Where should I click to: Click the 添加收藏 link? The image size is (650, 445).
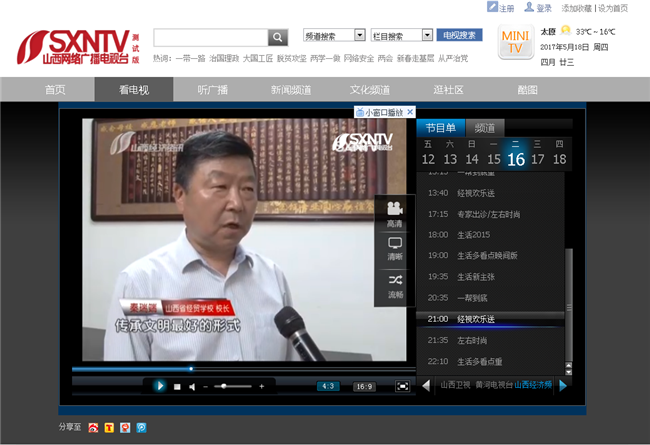pos(577,8)
